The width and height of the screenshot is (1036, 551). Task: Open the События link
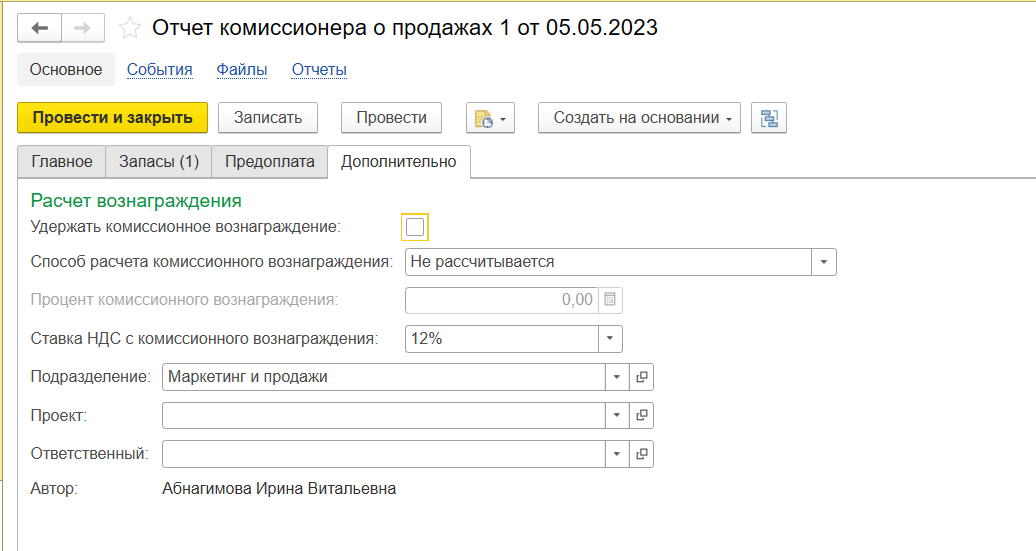click(159, 70)
